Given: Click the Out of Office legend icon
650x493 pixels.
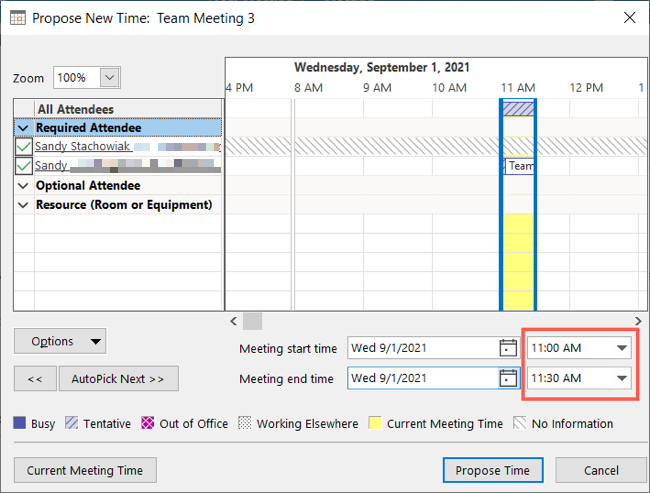Looking at the screenshot, I should (148, 424).
